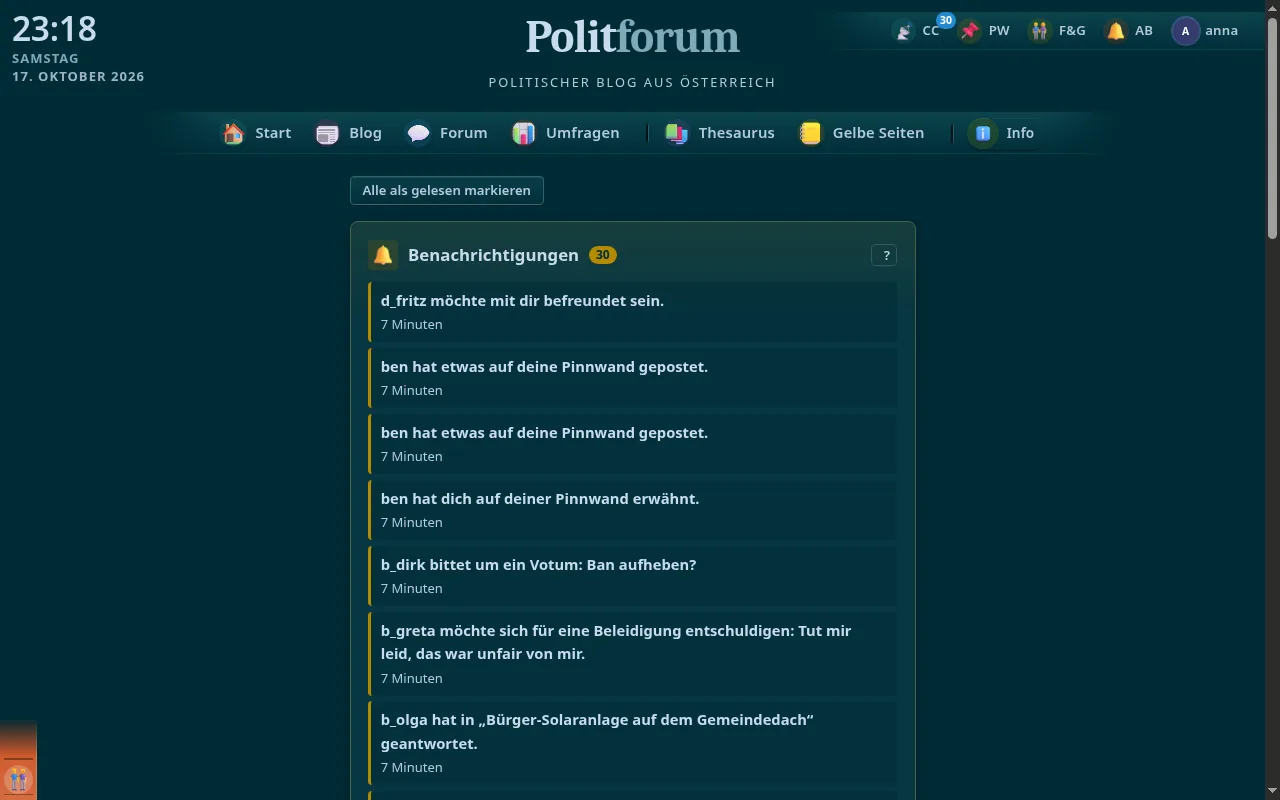Go to Politforum site title
Viewport: 1280px width, 800px height.
tap(633, 37)
